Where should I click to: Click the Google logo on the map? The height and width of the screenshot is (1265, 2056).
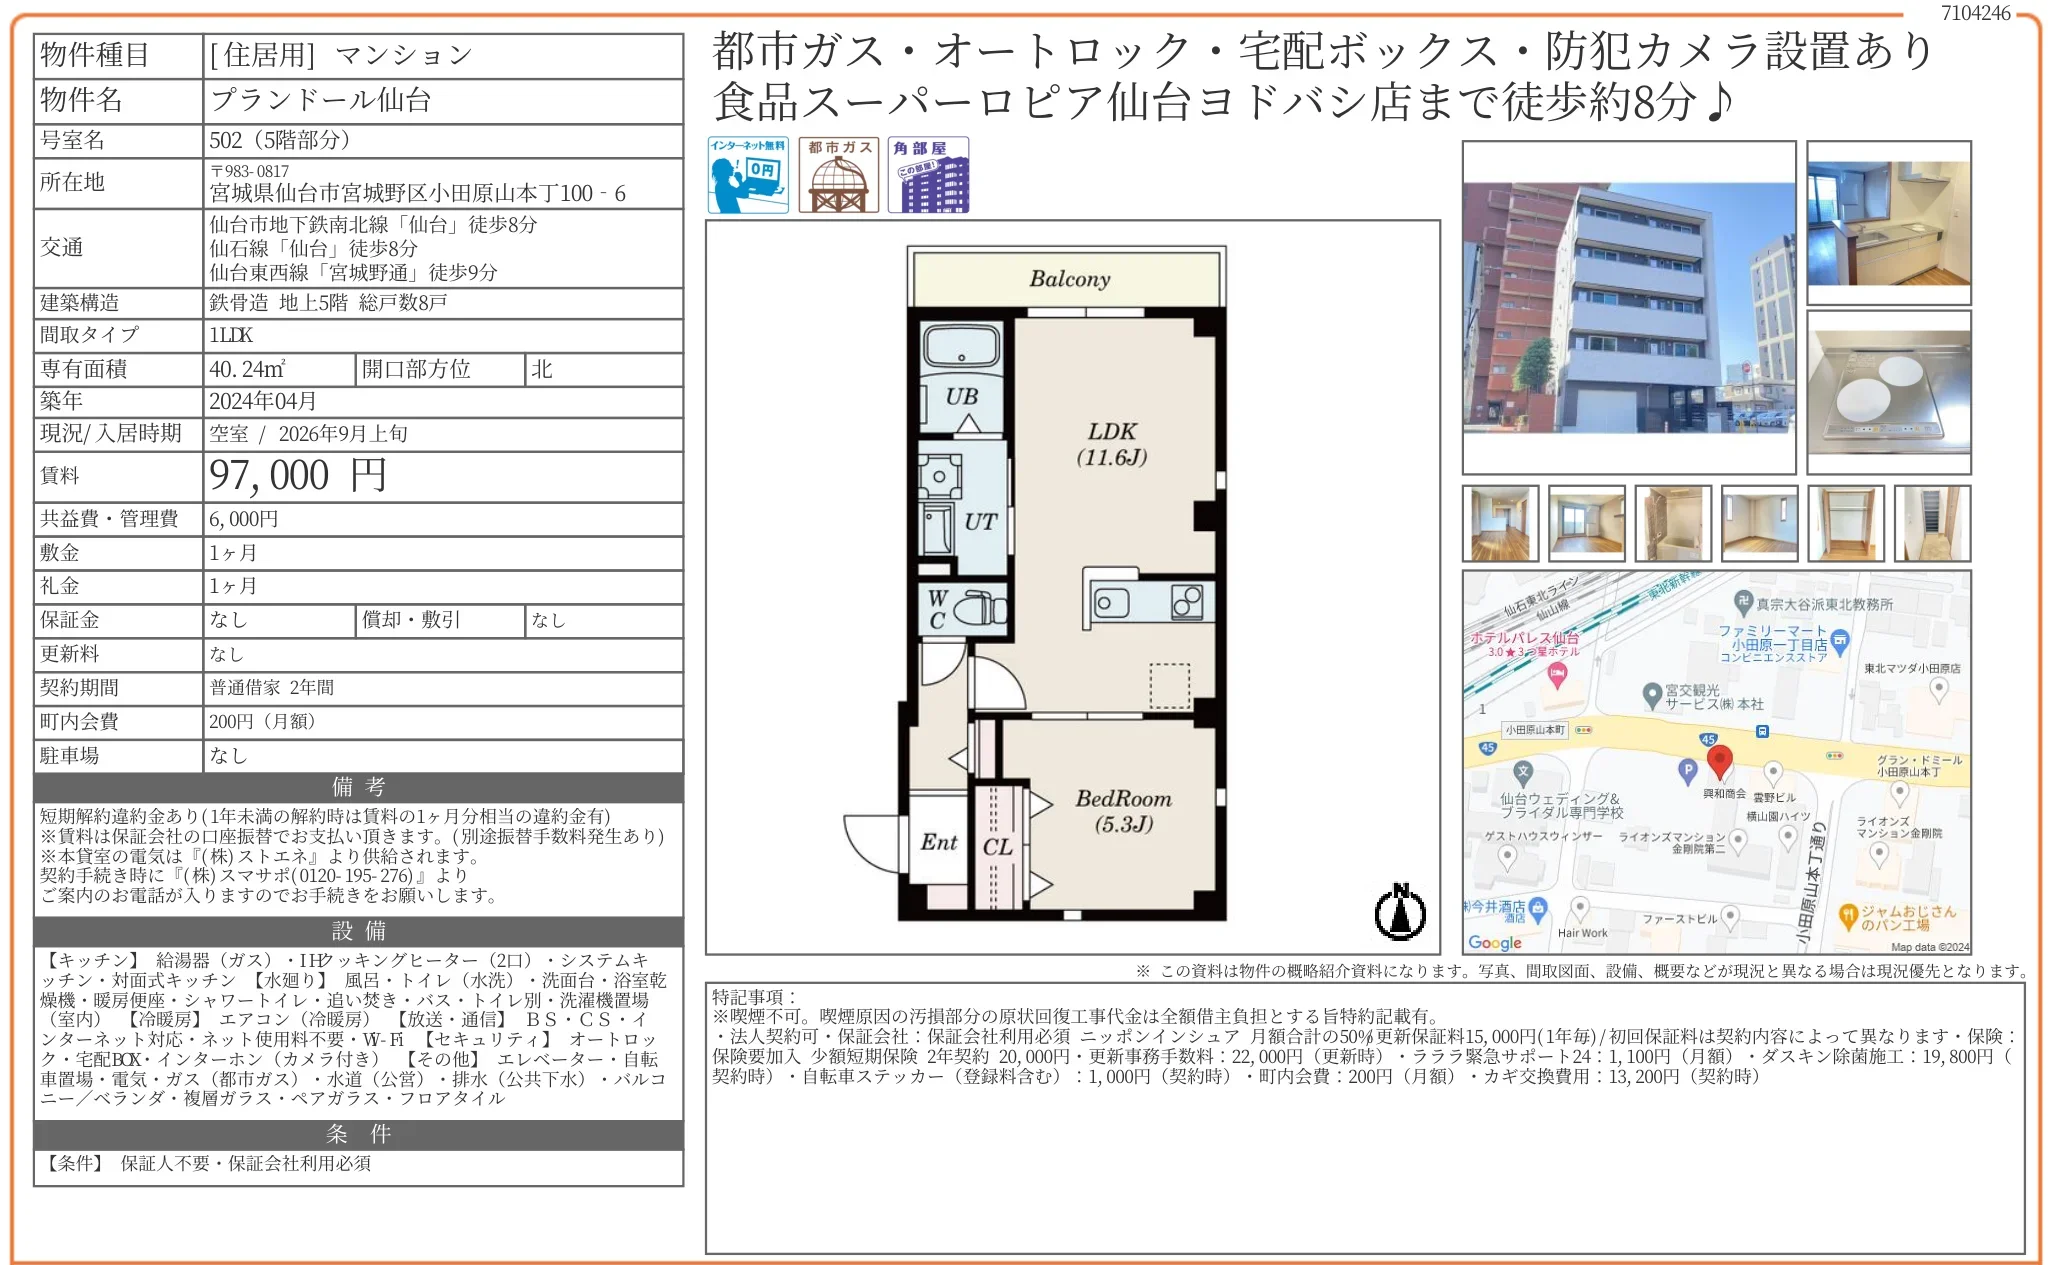click(x=1494, y=942)
